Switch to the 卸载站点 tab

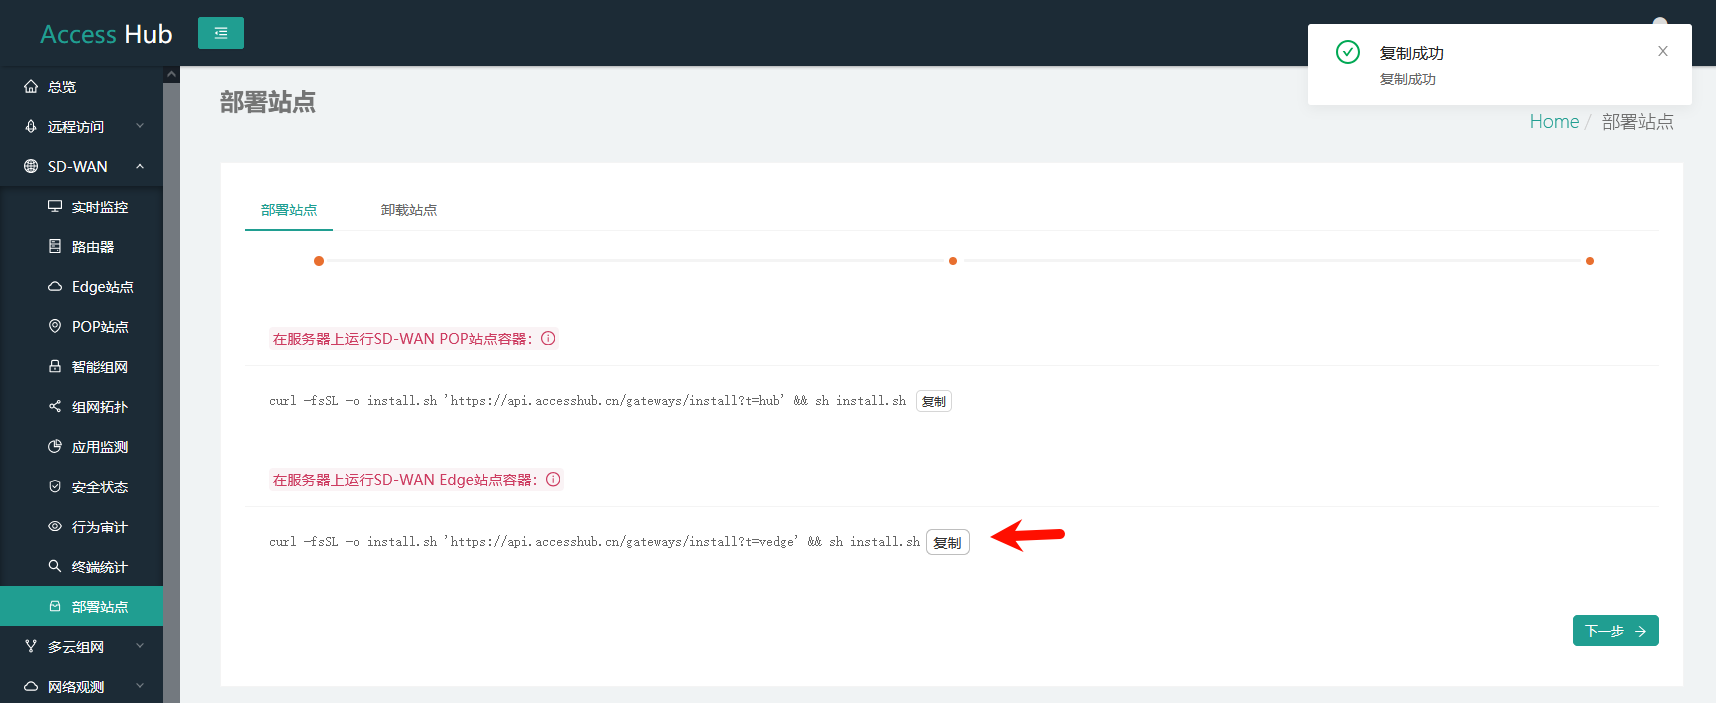(x=409, y=210)
